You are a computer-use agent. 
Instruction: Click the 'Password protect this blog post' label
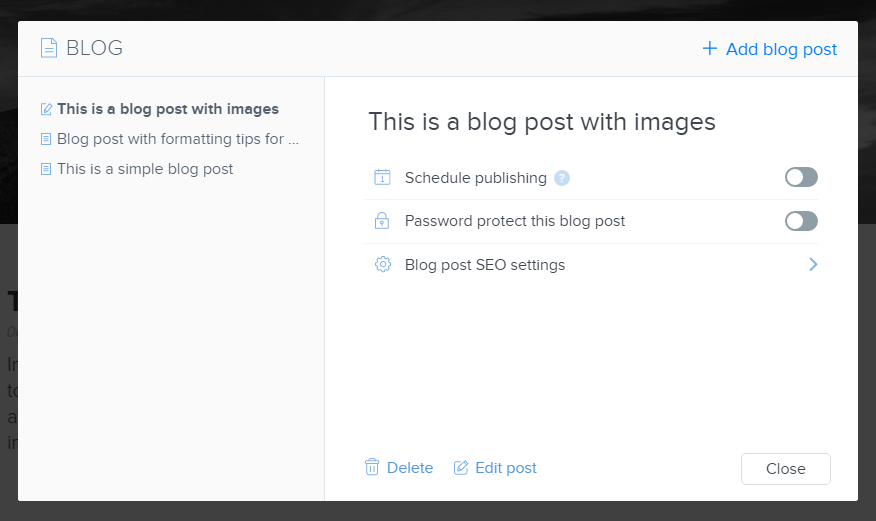point(515,221)
